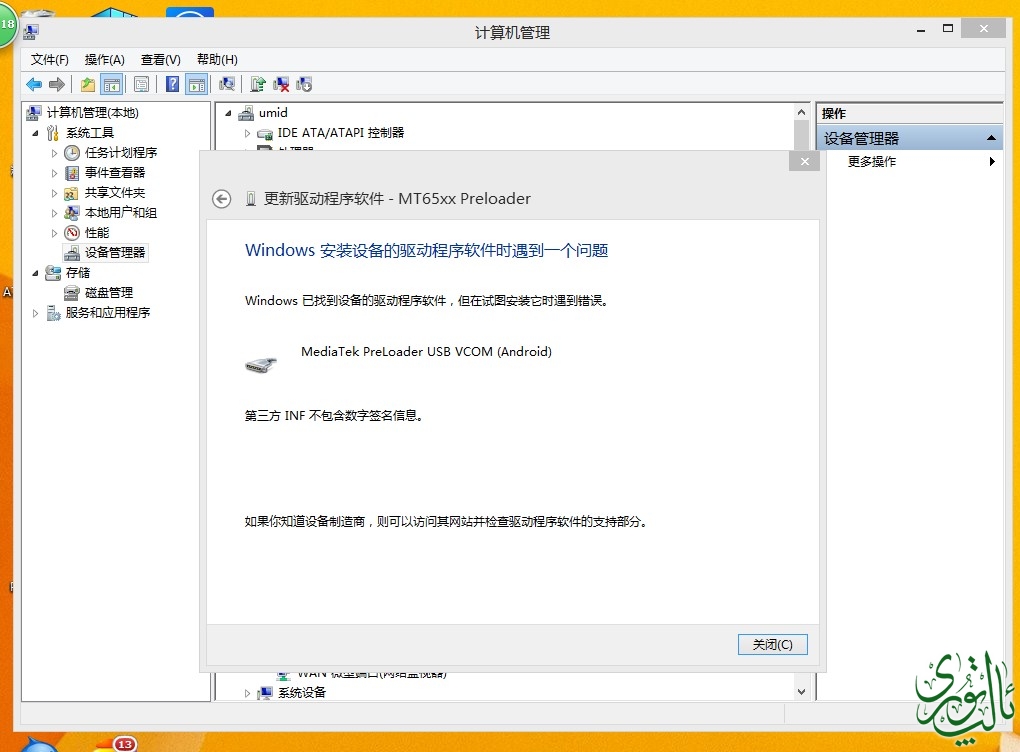Expand the 服务和应用程序 node arrow

[35, 314]
